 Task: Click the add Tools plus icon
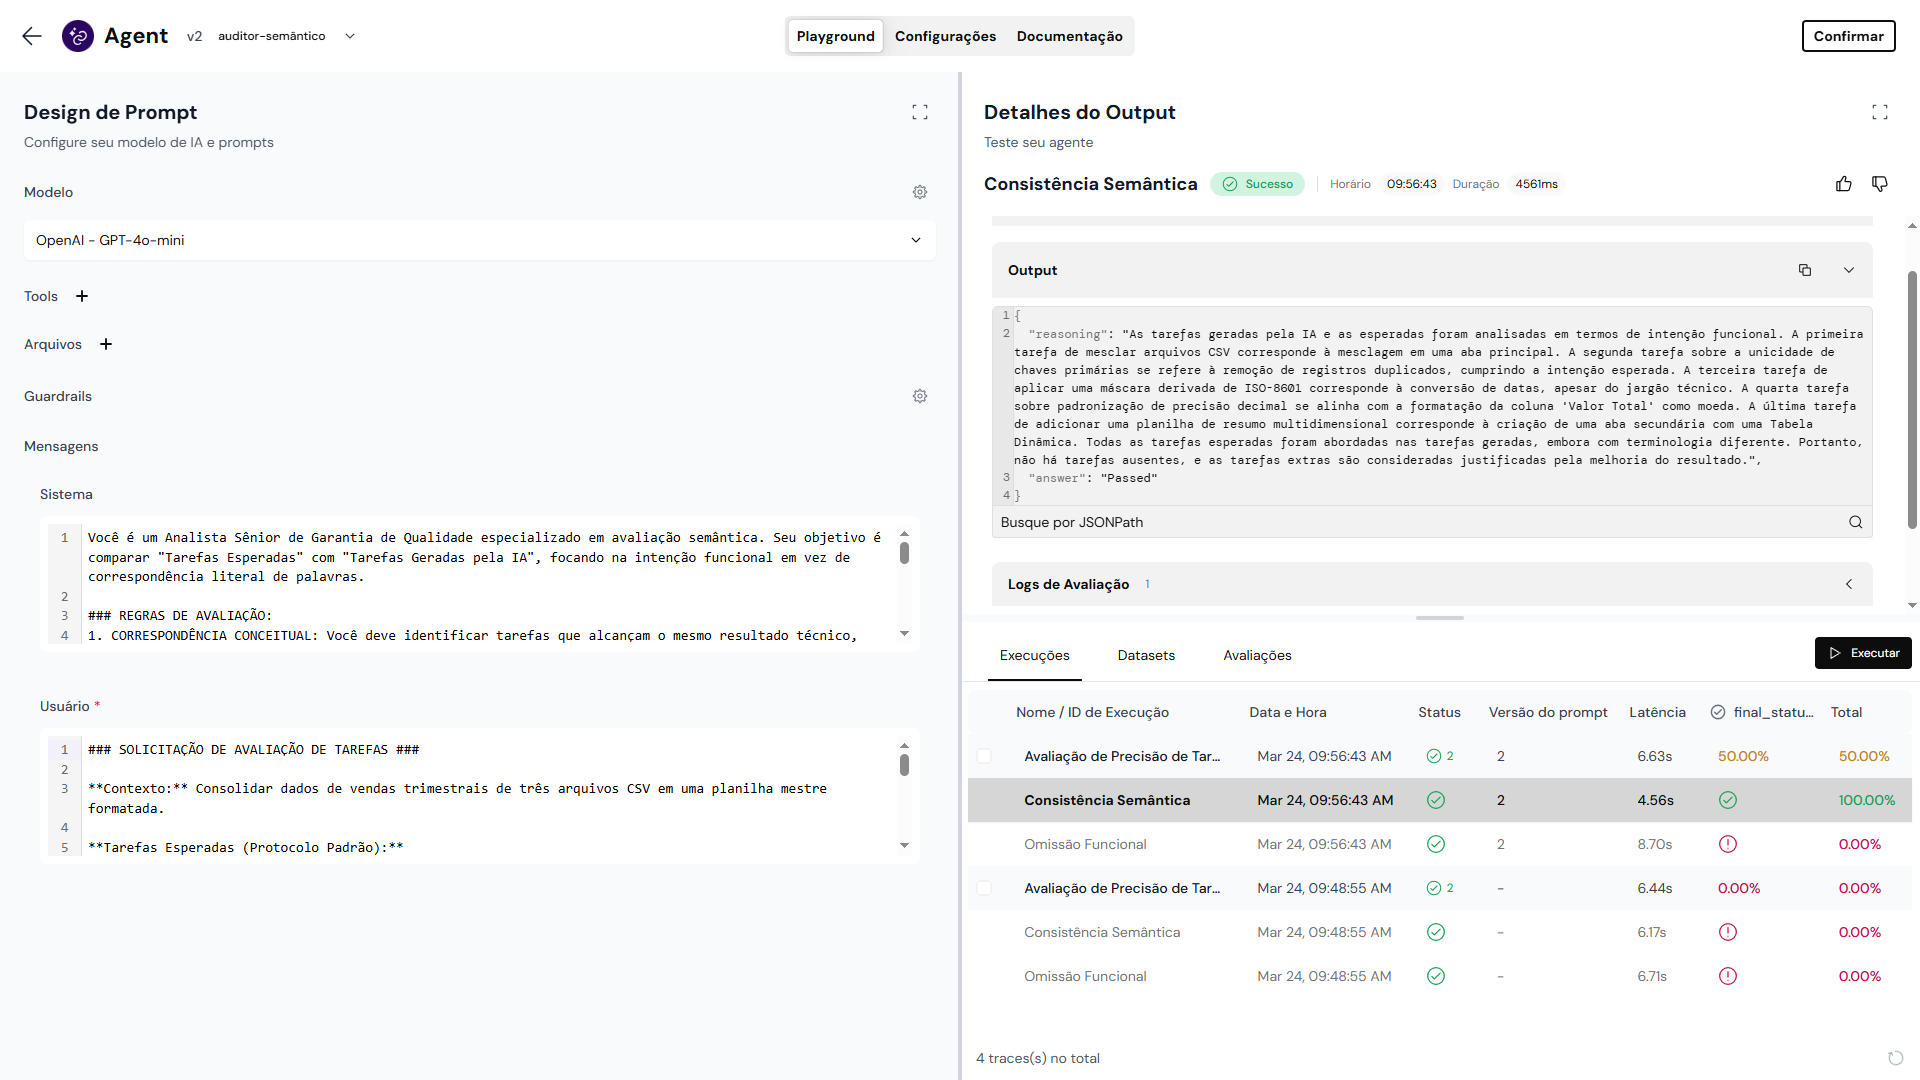82,296
